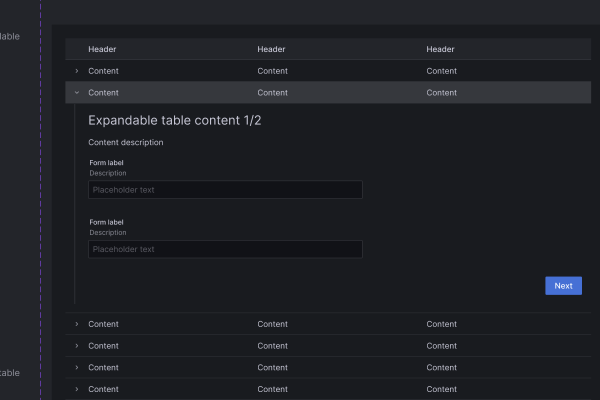This screenshot has height=400, width=600.
Task: Click the first 'Form label' text
Action: pos(106,163)
